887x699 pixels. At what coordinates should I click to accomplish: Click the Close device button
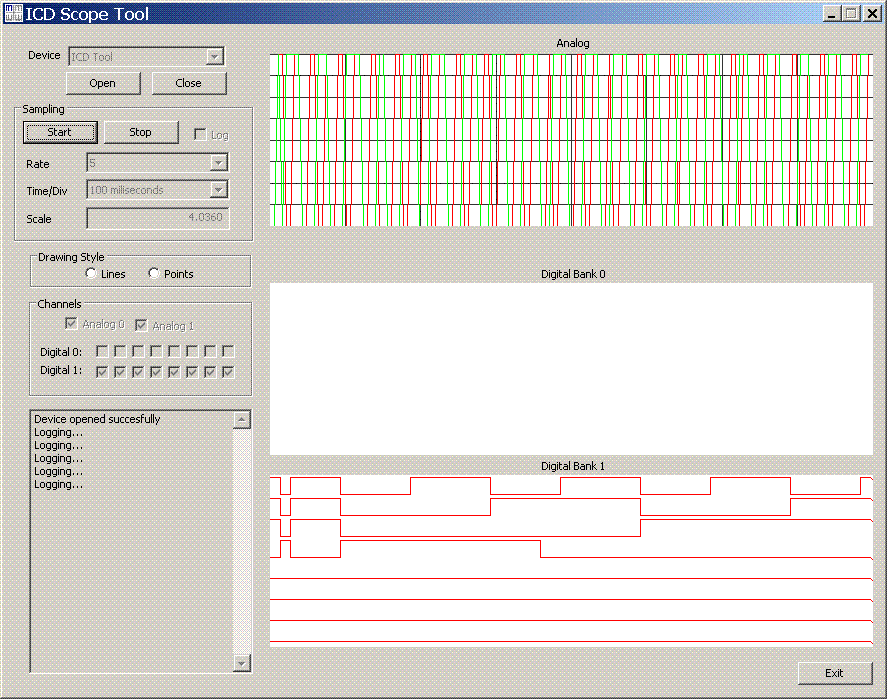(189, 83)
